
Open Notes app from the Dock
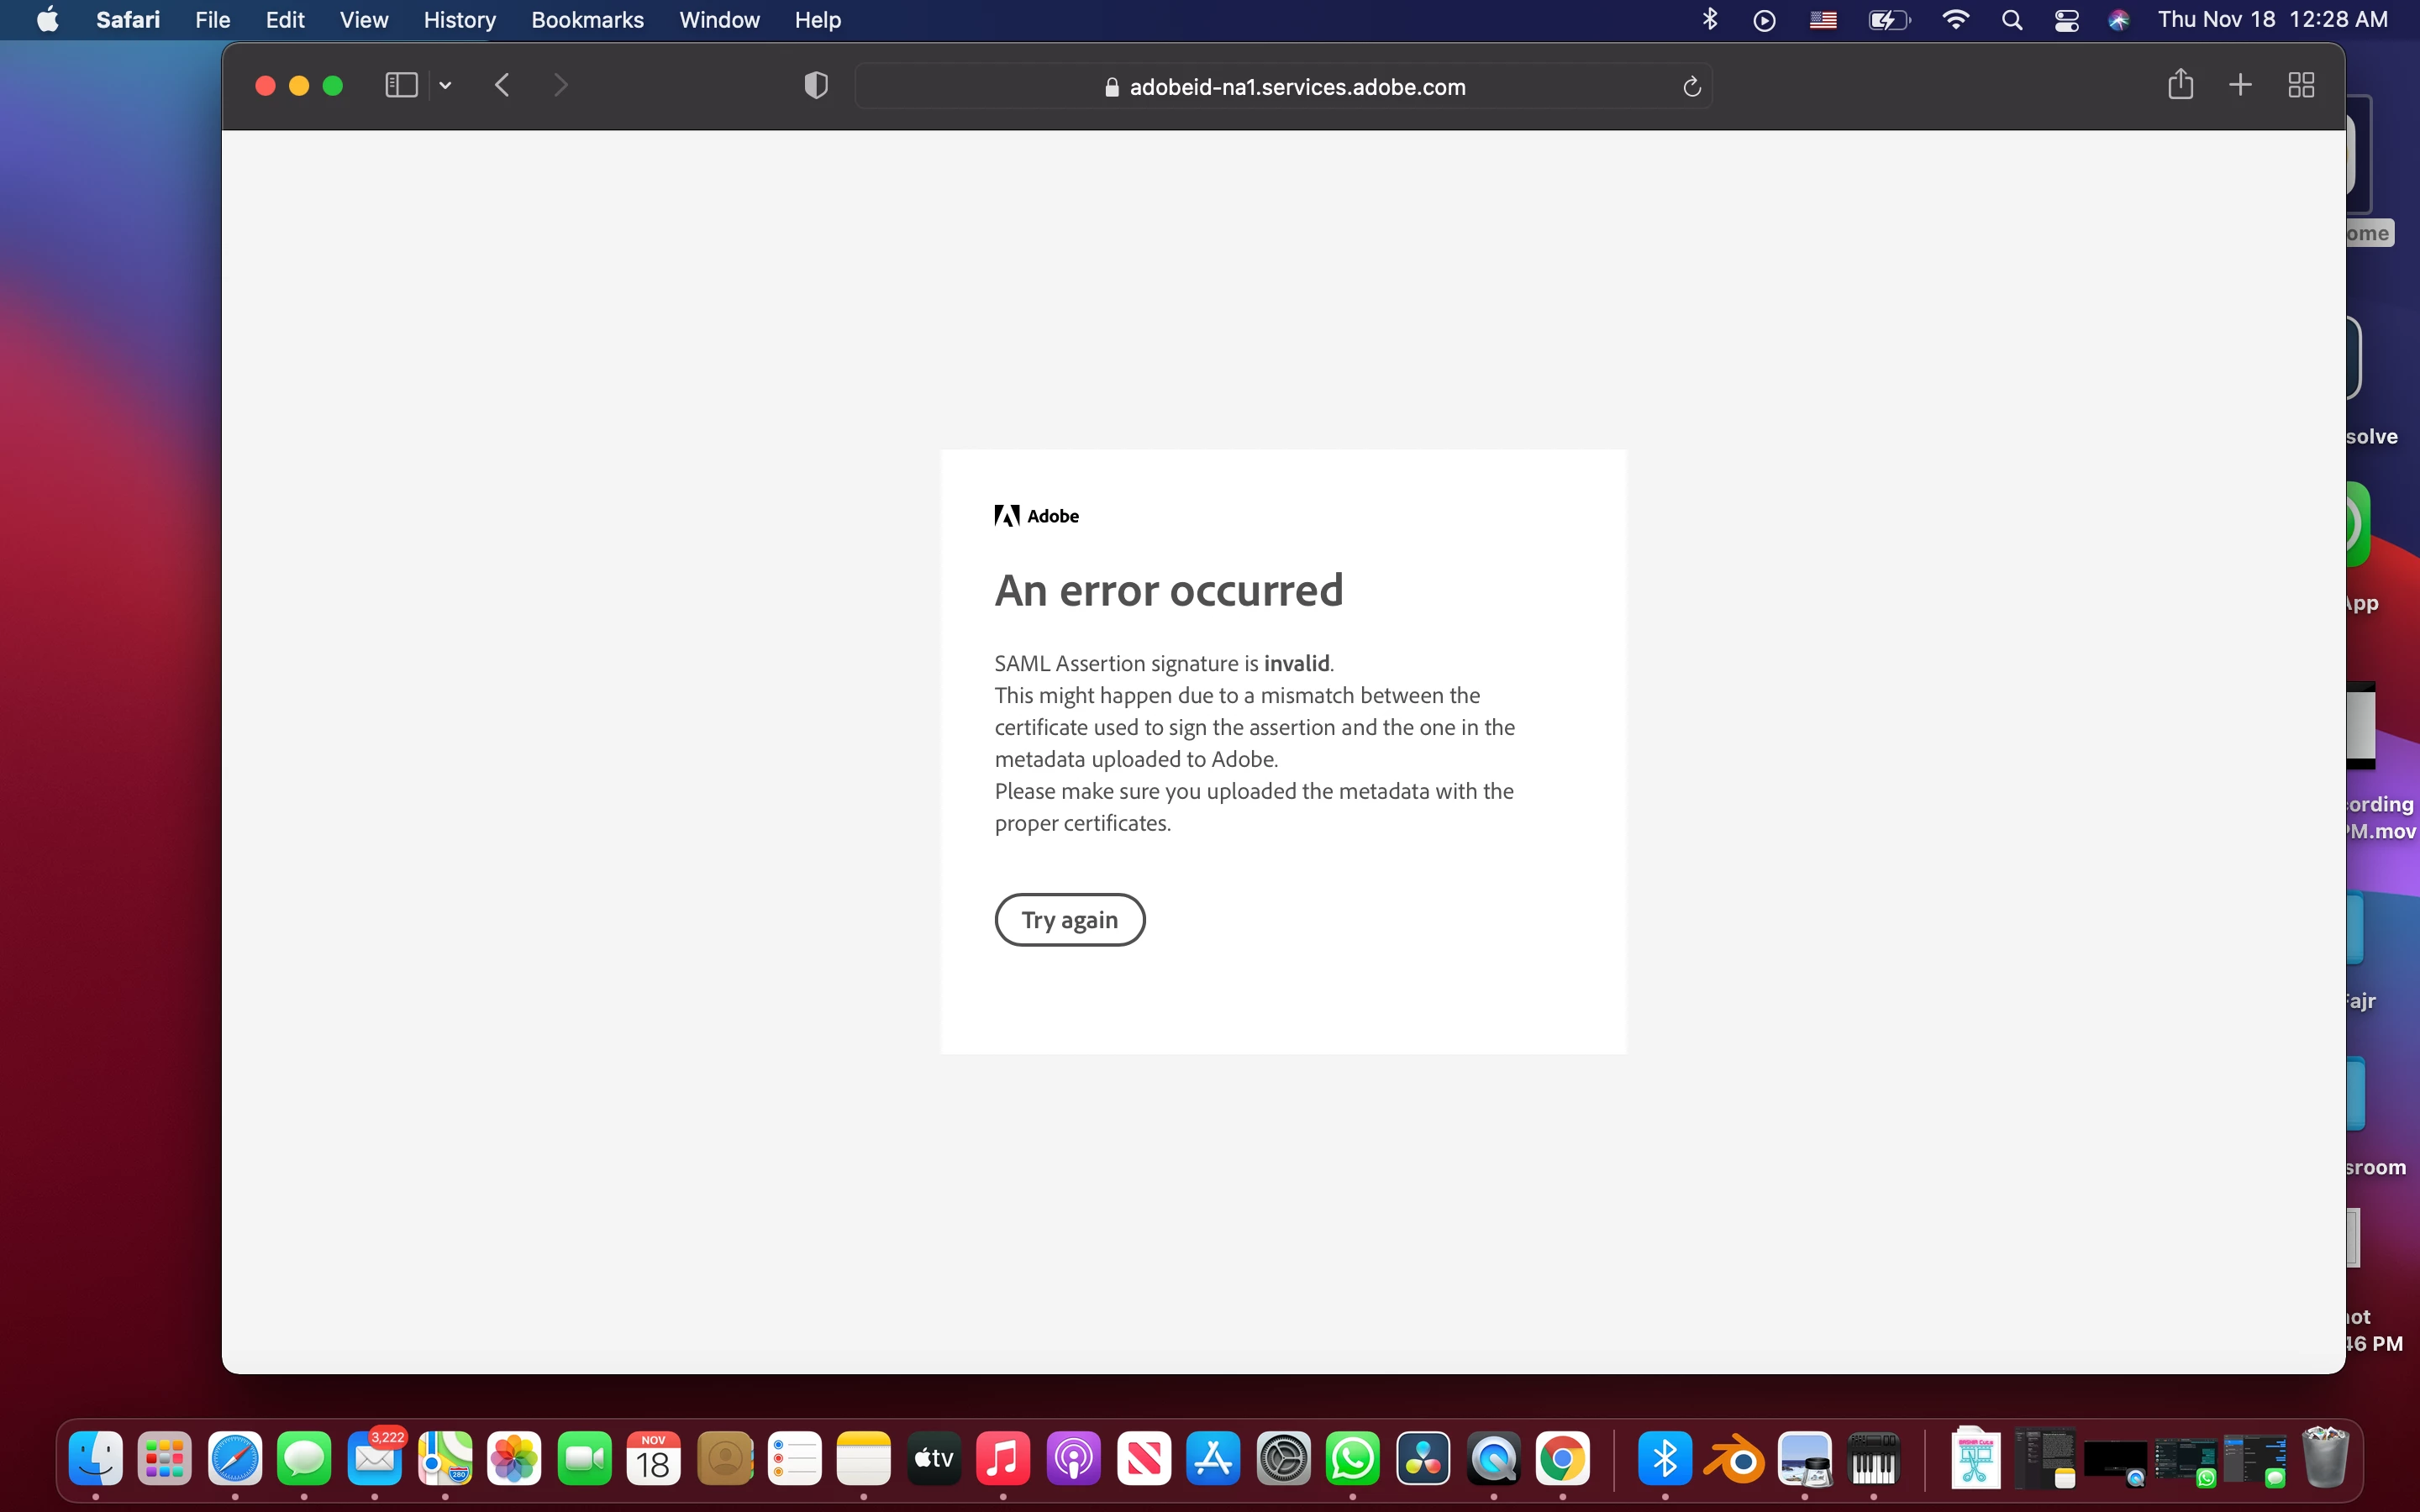[x=864, y=1459]
